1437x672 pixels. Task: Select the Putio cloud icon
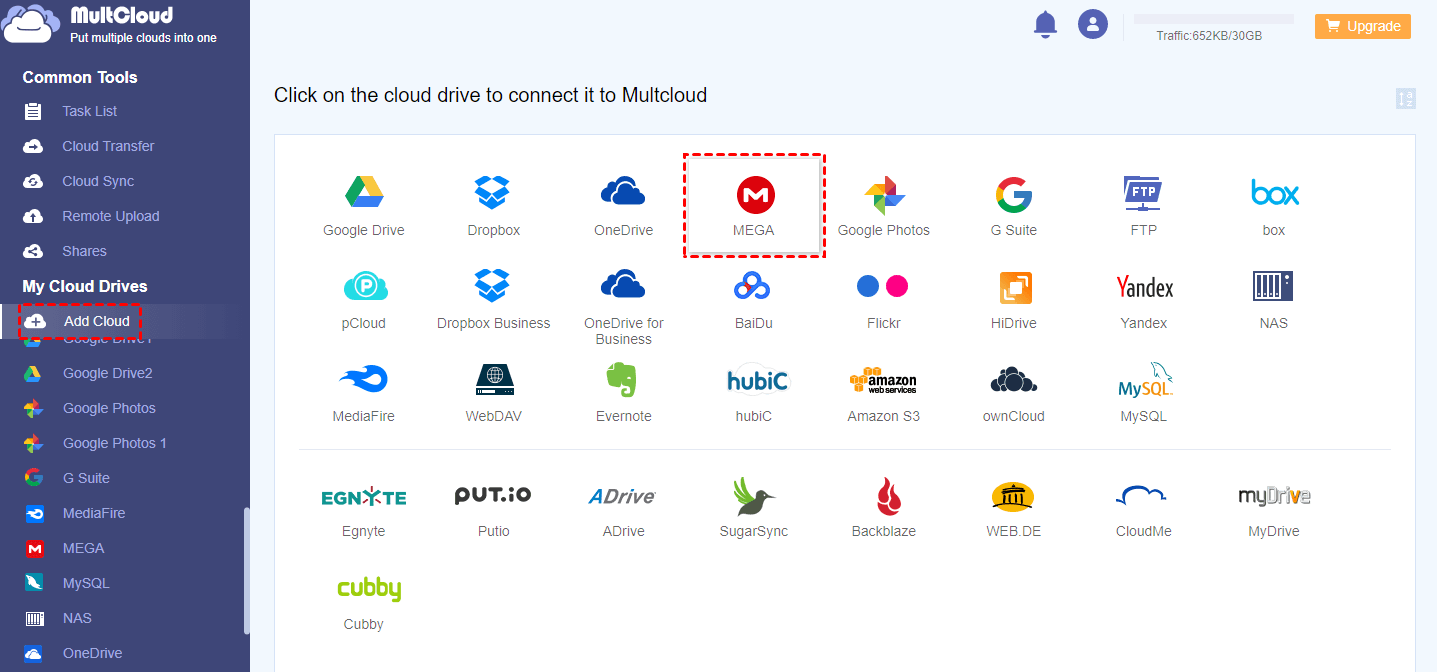[x=493, y=495]
